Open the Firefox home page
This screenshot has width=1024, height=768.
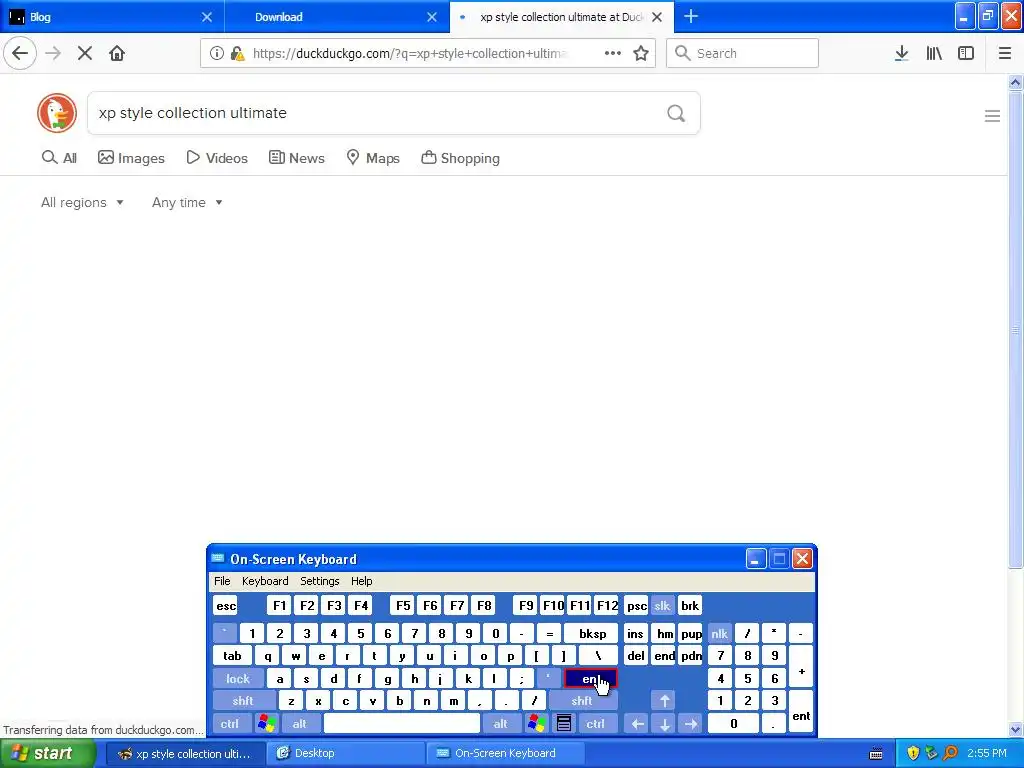point(117,54)
